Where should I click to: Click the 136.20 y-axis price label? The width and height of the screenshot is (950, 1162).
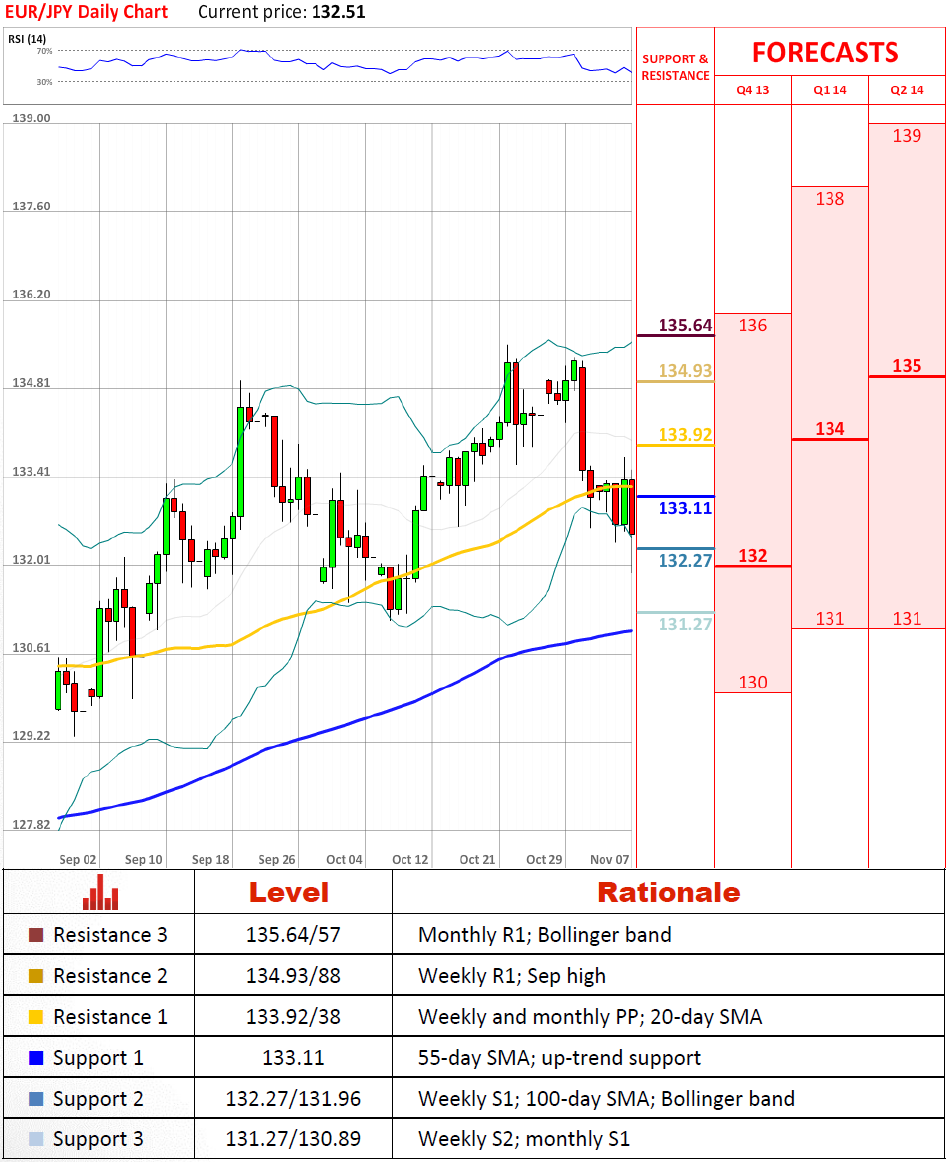click(x=31, y=294)
